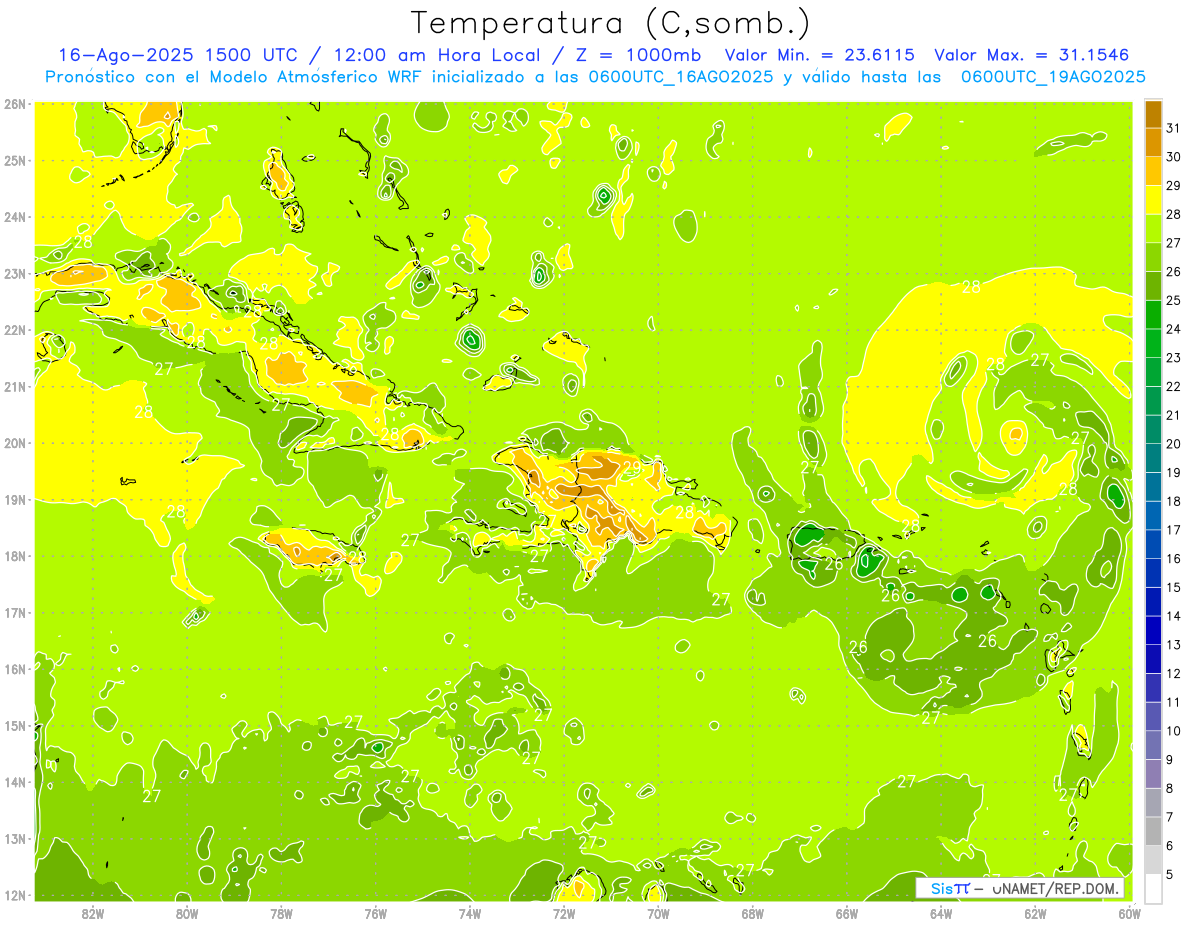Click the 25N latitude axis label
The image size is (1200, 927).
pyautogui.click(x=15, y=160)
